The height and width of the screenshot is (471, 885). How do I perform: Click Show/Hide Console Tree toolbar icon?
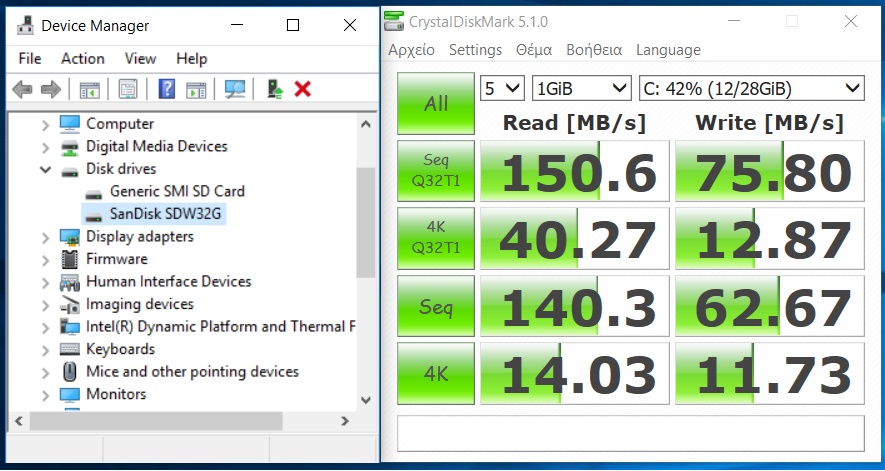(89, 89)
